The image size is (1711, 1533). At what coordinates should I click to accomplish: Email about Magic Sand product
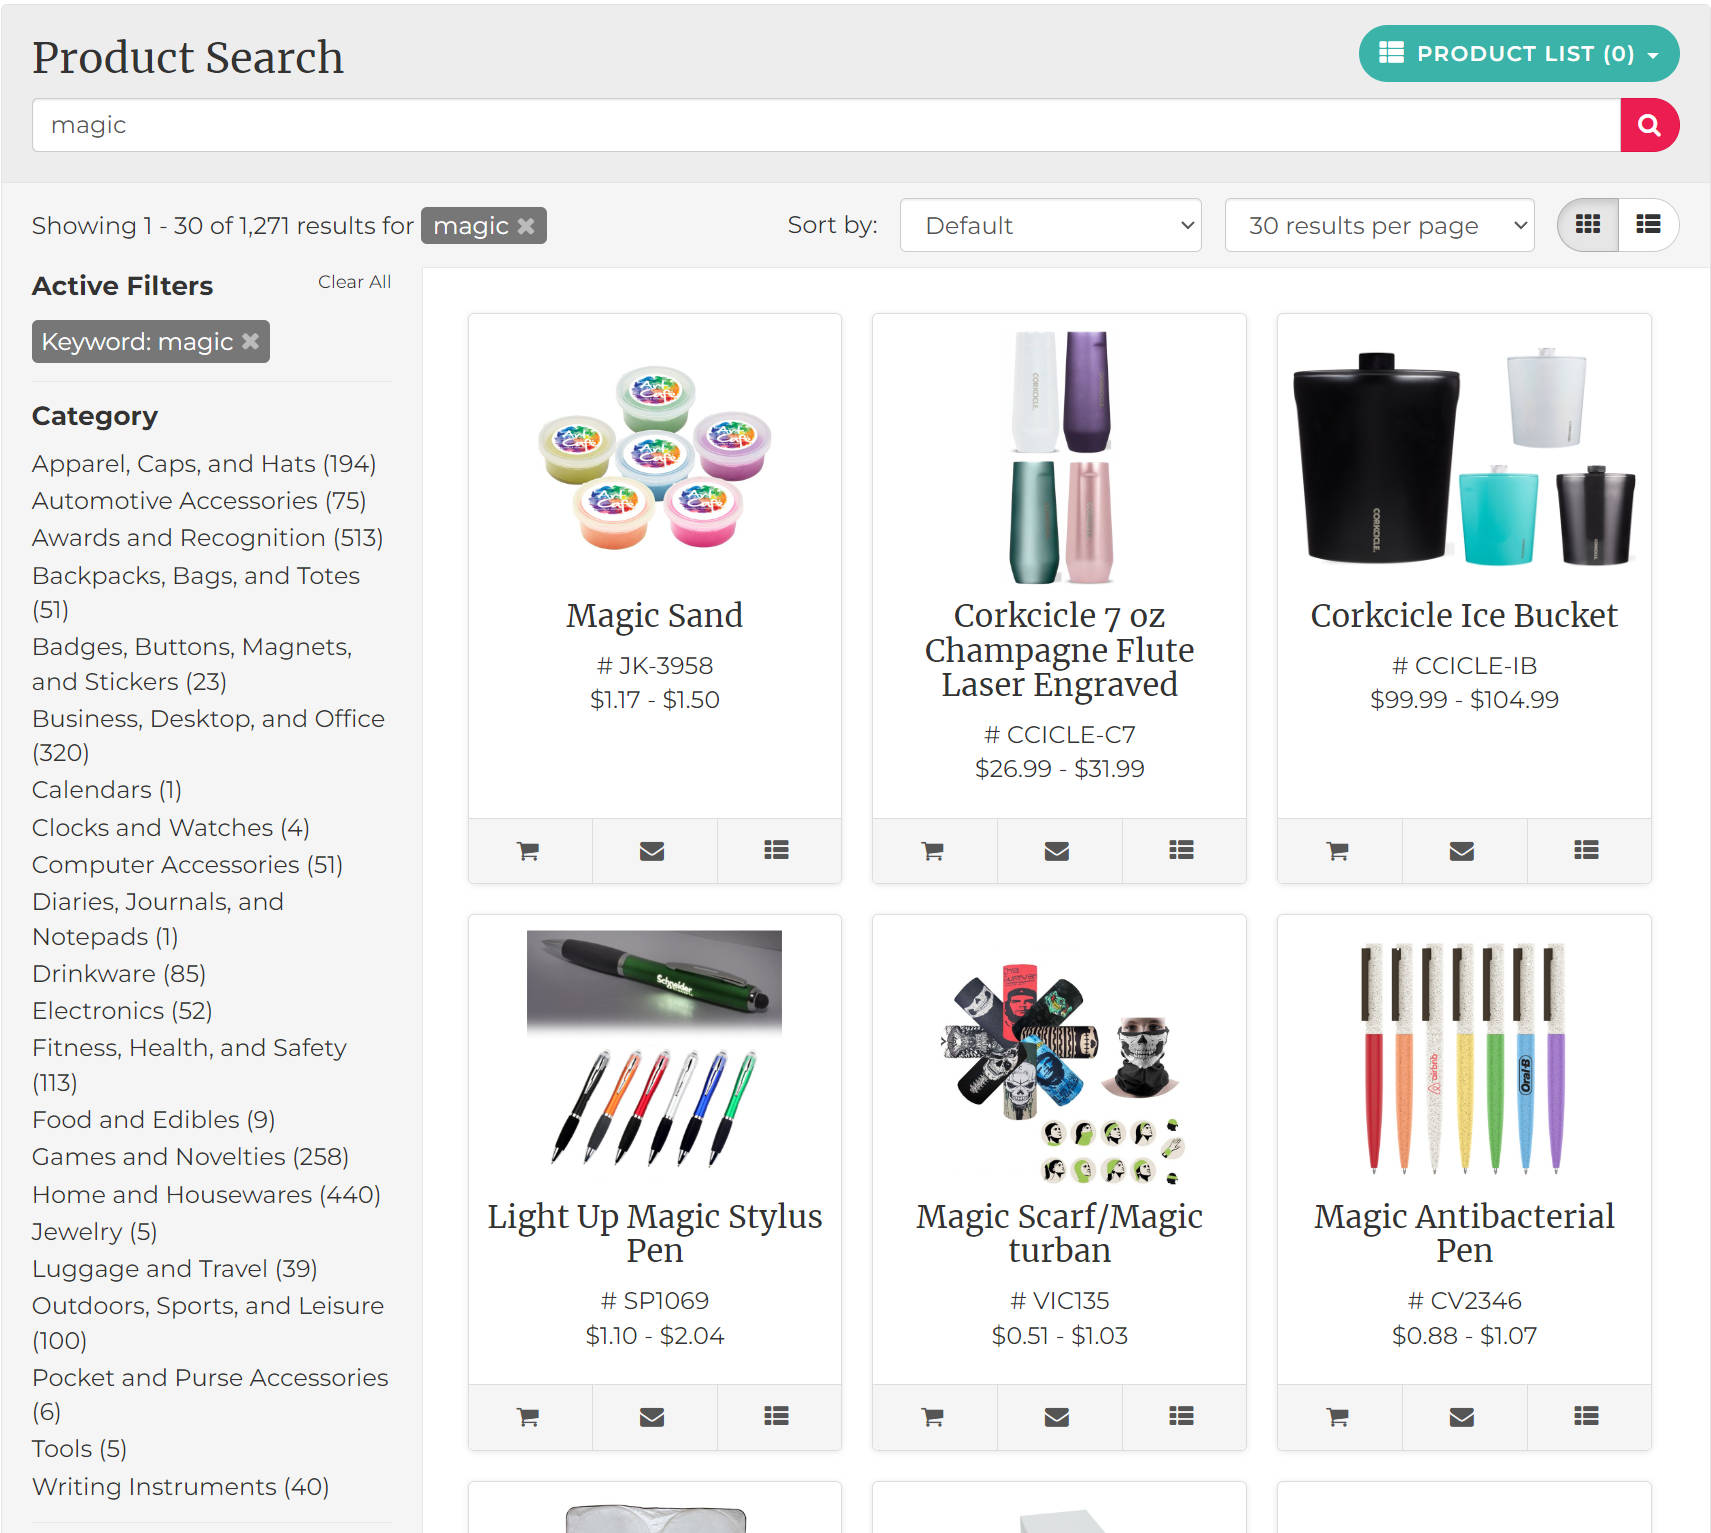click(x=653, y=851)
